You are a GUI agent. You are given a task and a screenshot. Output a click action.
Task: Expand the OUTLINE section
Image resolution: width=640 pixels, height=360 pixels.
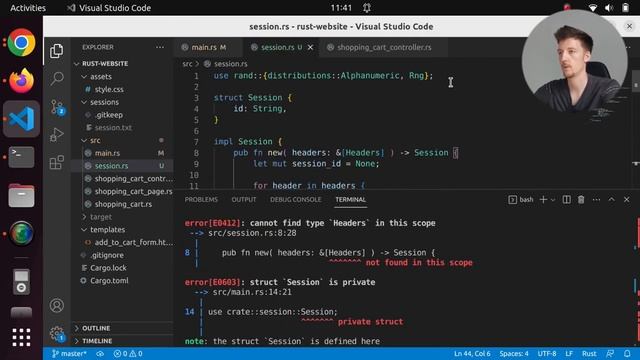point(122,328)
